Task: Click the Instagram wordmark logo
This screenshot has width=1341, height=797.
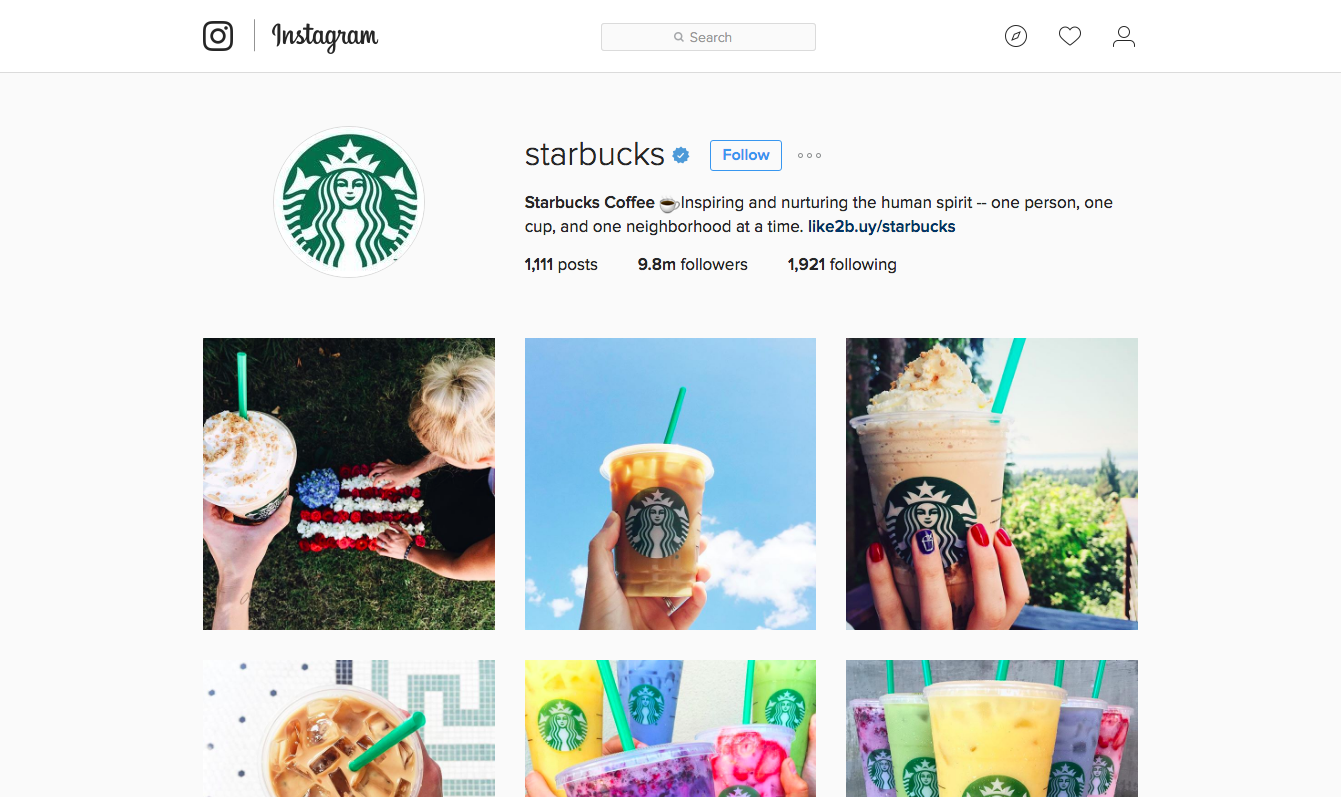Action: tap(325, 38)
